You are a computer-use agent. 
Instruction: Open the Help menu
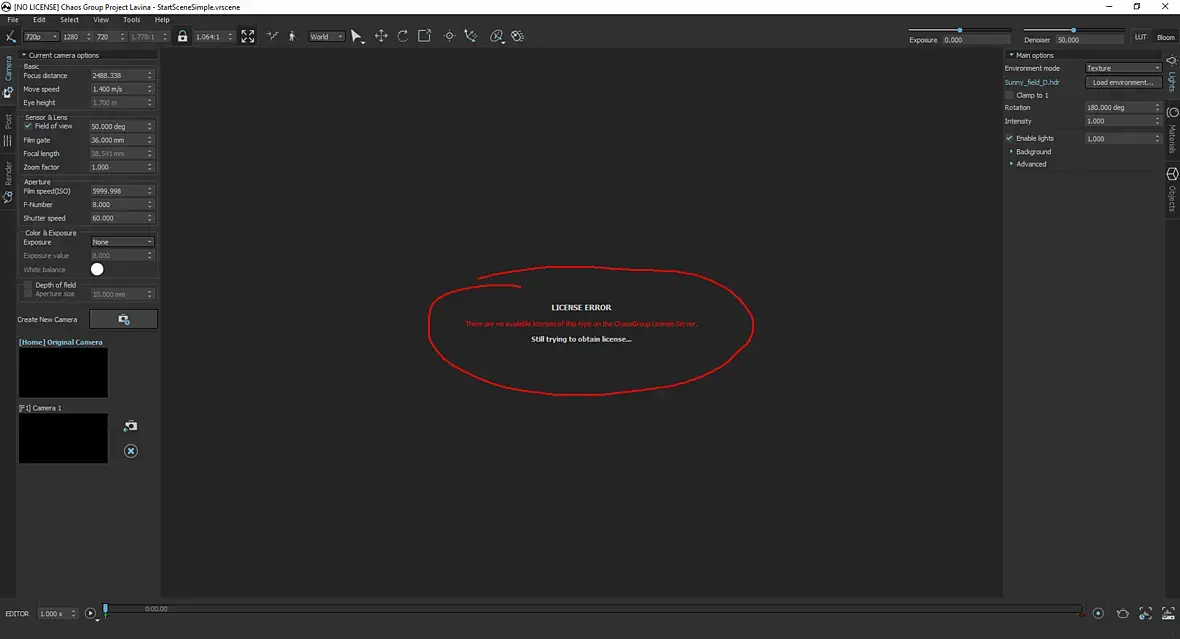coord(162,20)
